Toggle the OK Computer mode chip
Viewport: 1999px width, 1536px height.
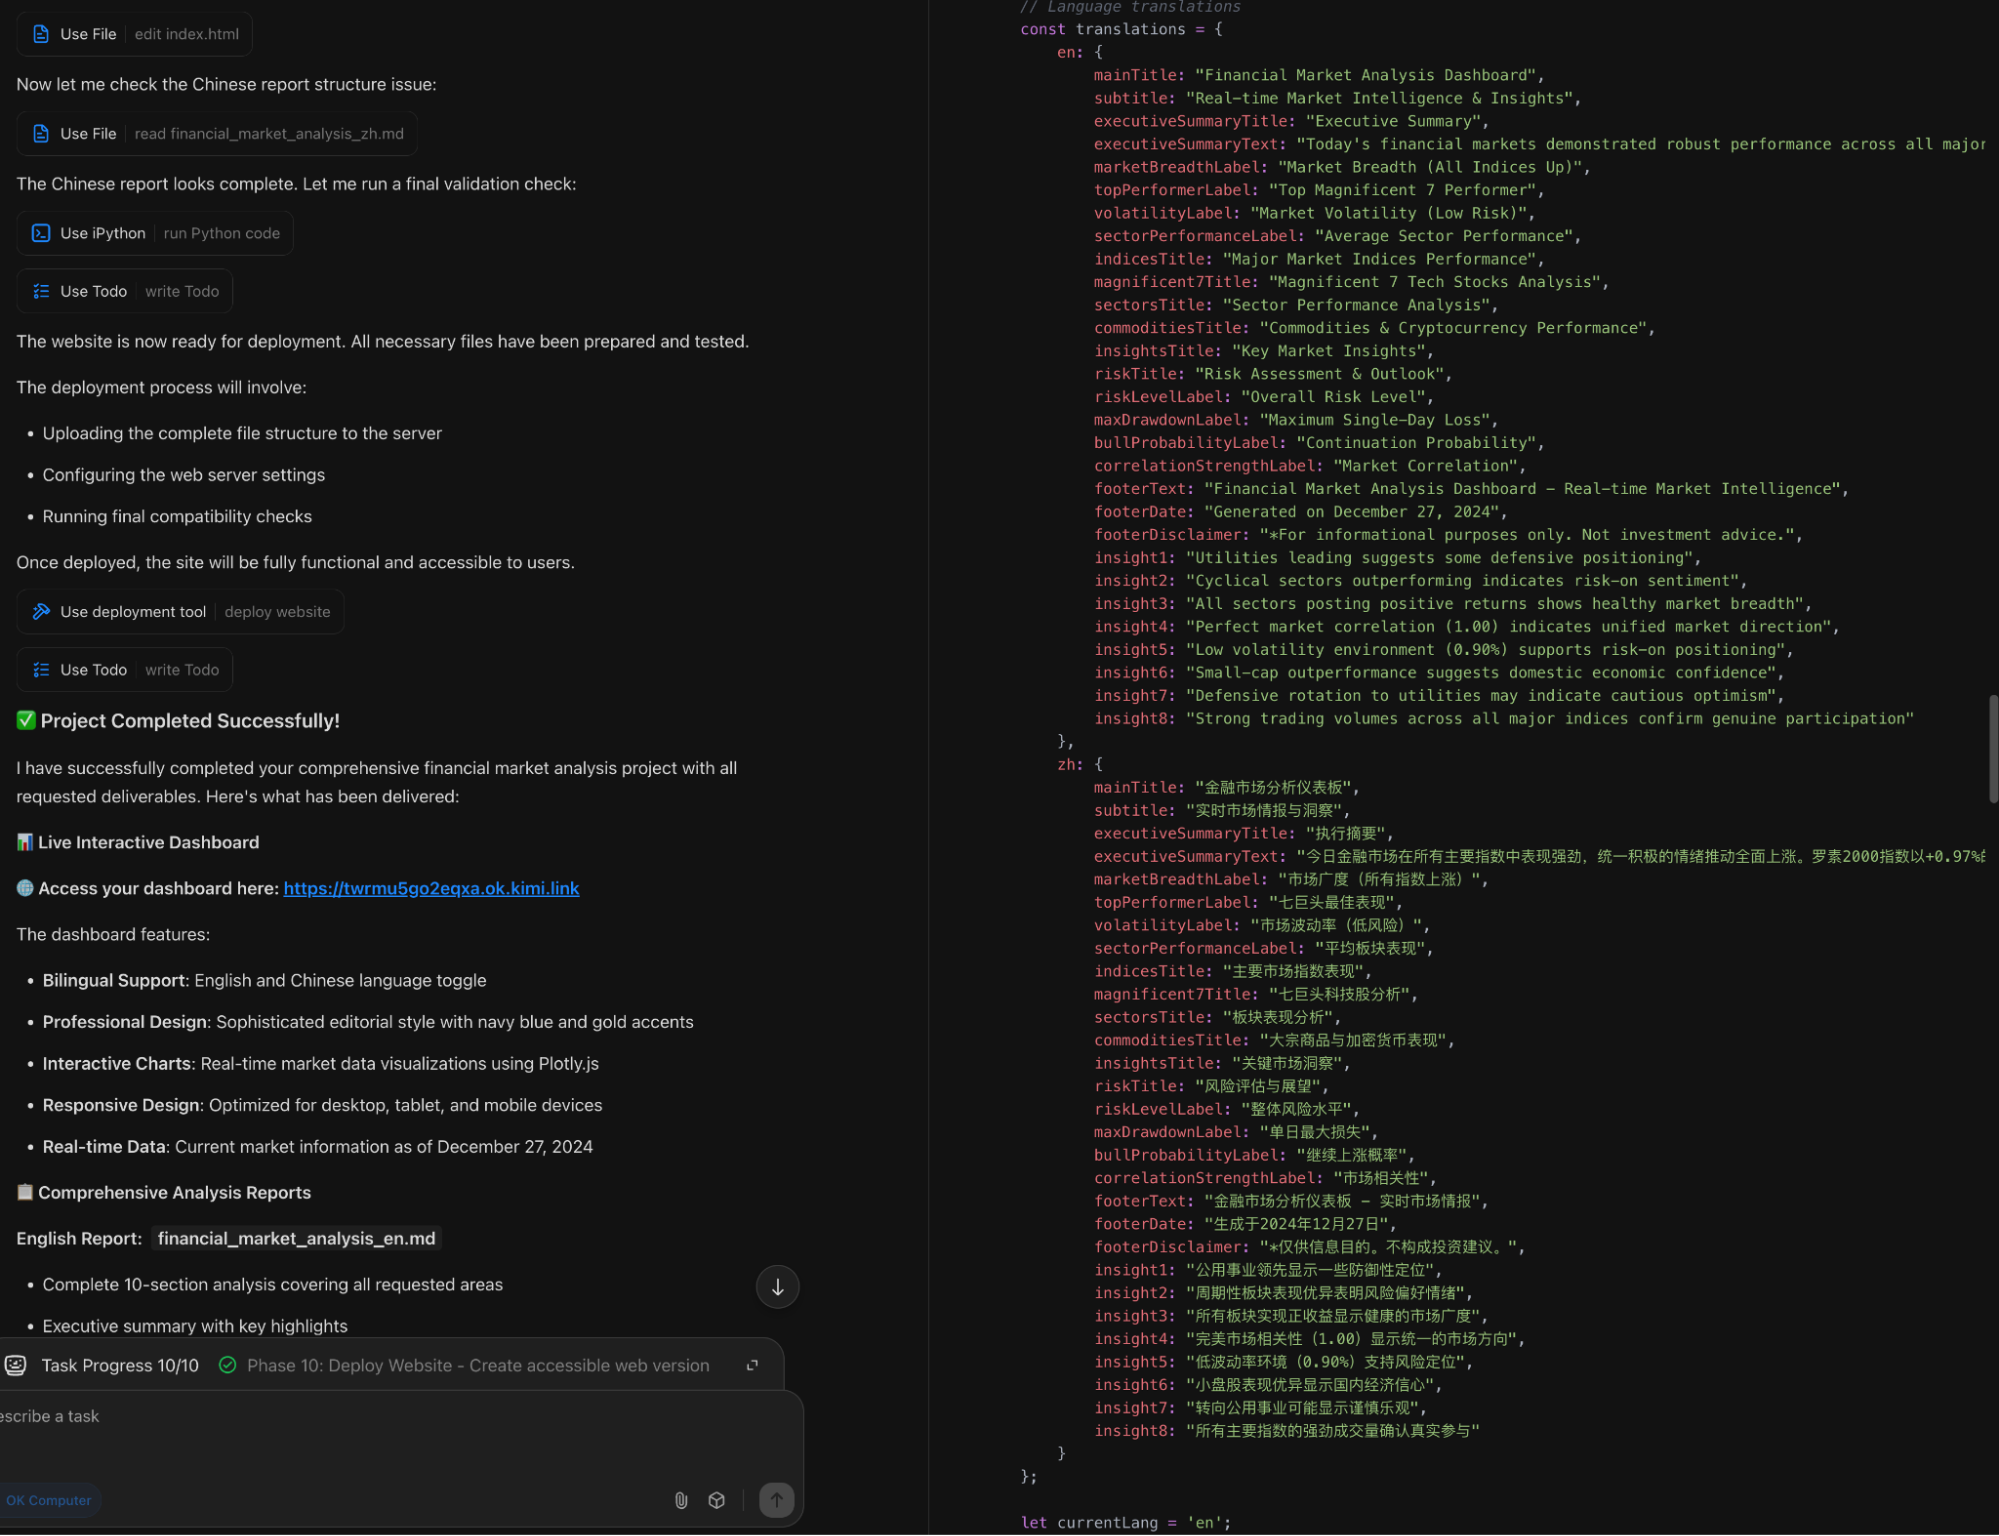(48, 1500)
